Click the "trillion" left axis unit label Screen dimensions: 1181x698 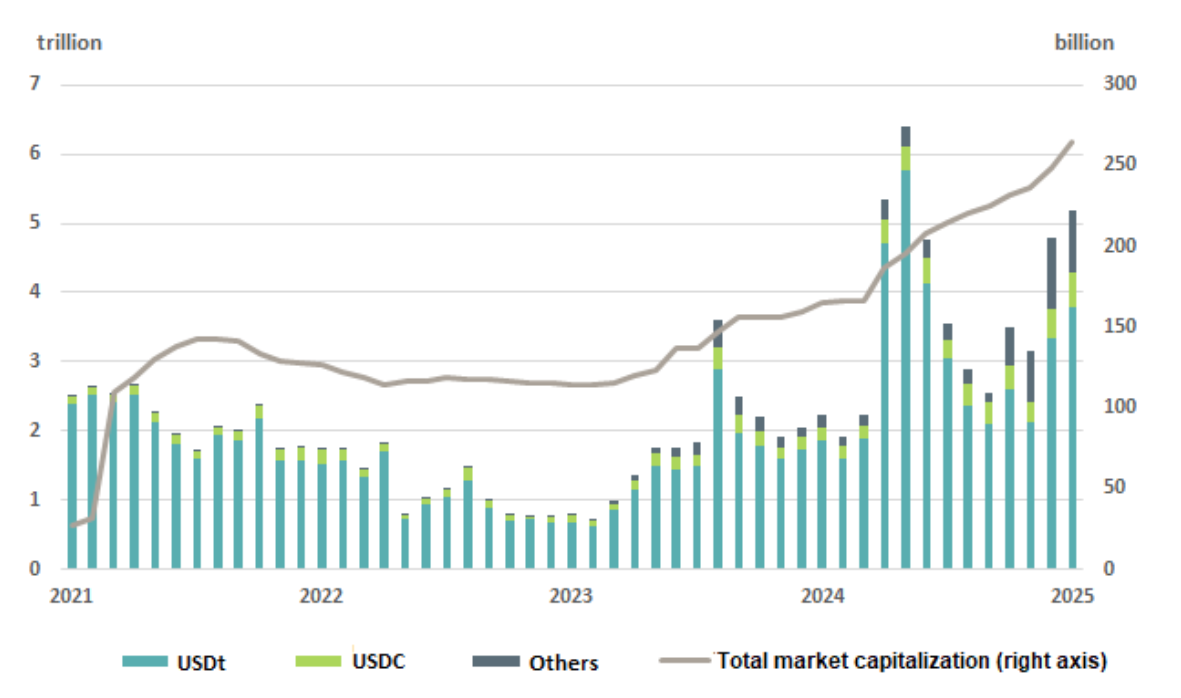(x=70, y=42)
